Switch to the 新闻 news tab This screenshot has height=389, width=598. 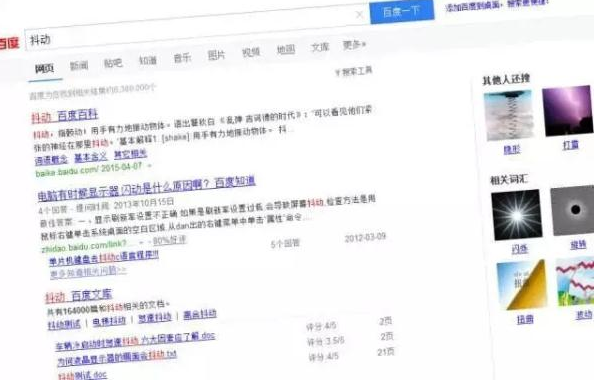[79, 66]
